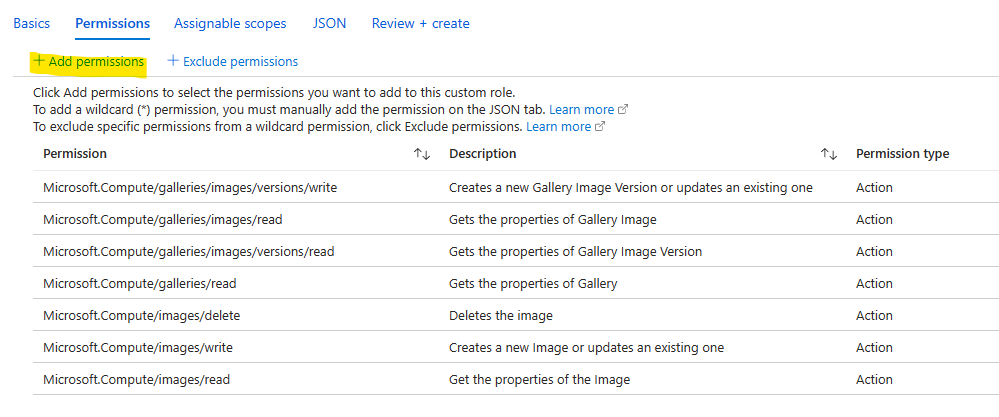Select Microsoft.Compute/galleries/images/versions/write row
This screenshot has width=999, height=417.
[x=515, y=187]
